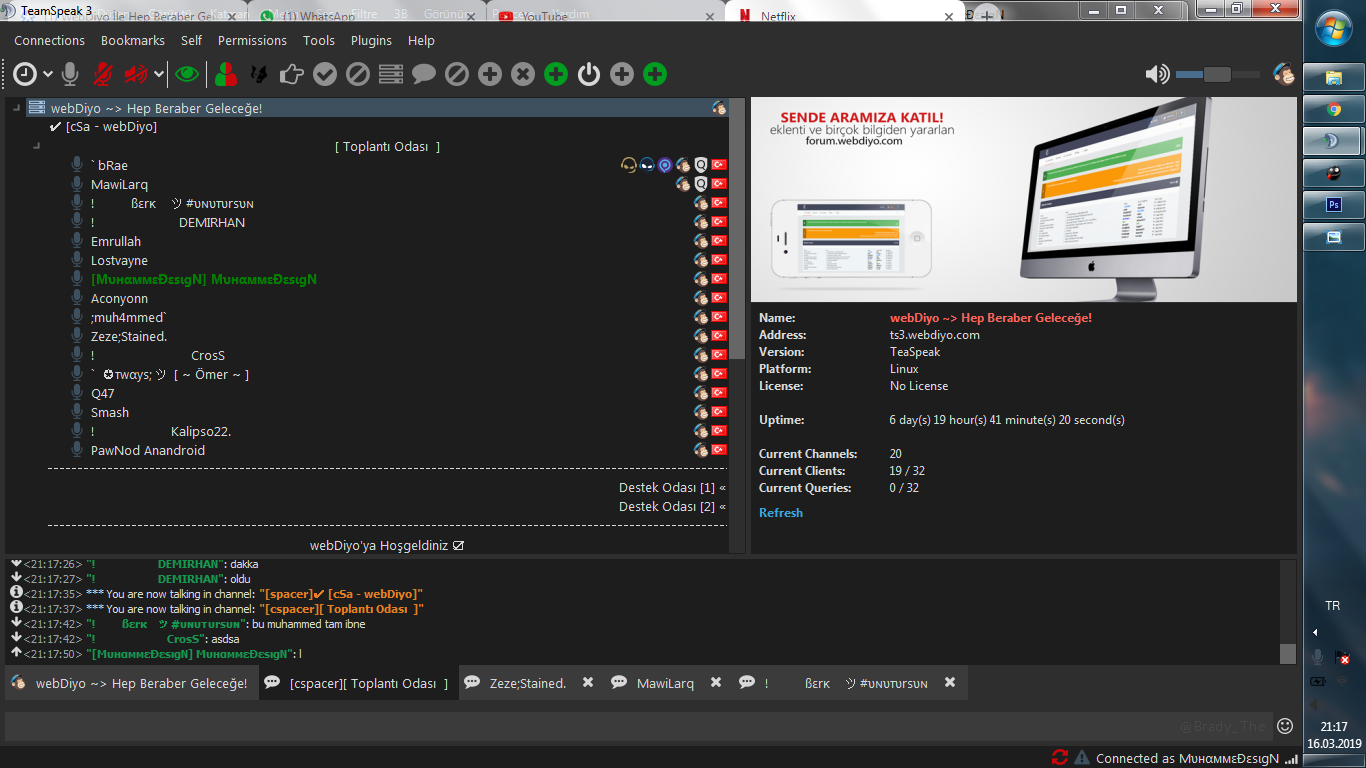Click the TR language indicator on taskbar

[x=1332, y=606]
